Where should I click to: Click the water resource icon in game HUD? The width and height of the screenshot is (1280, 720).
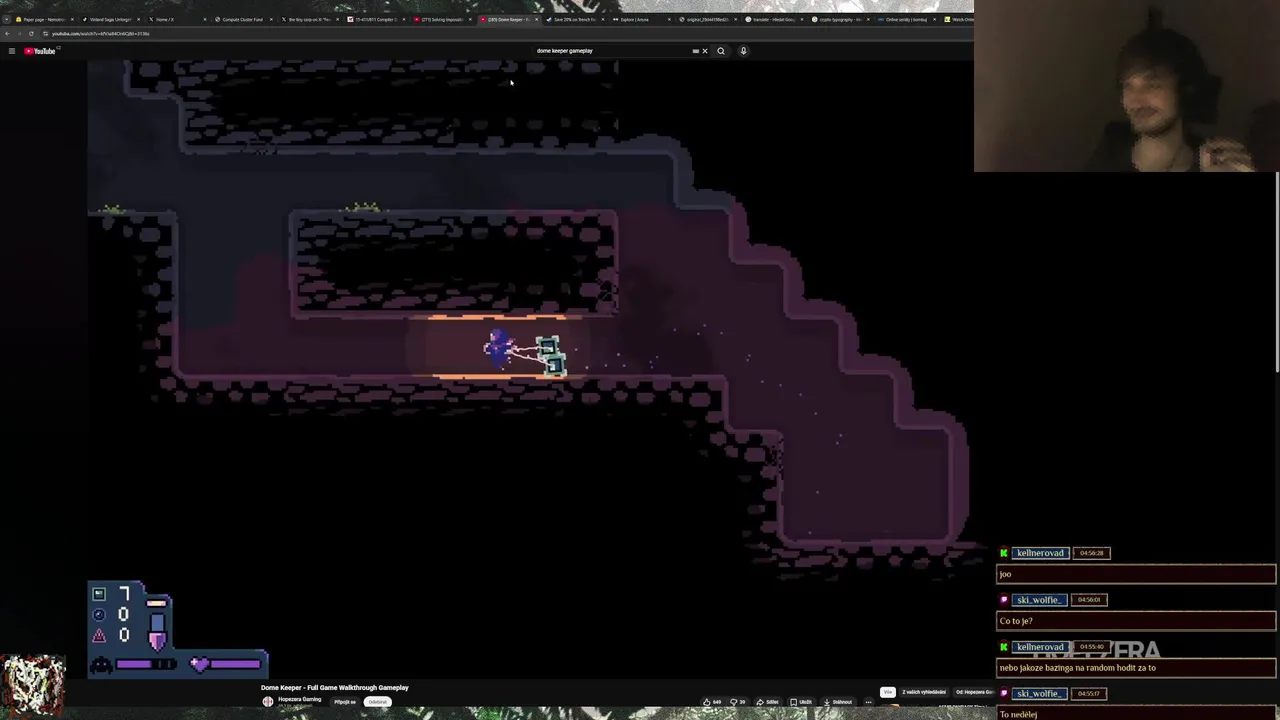tap(99, 615)
